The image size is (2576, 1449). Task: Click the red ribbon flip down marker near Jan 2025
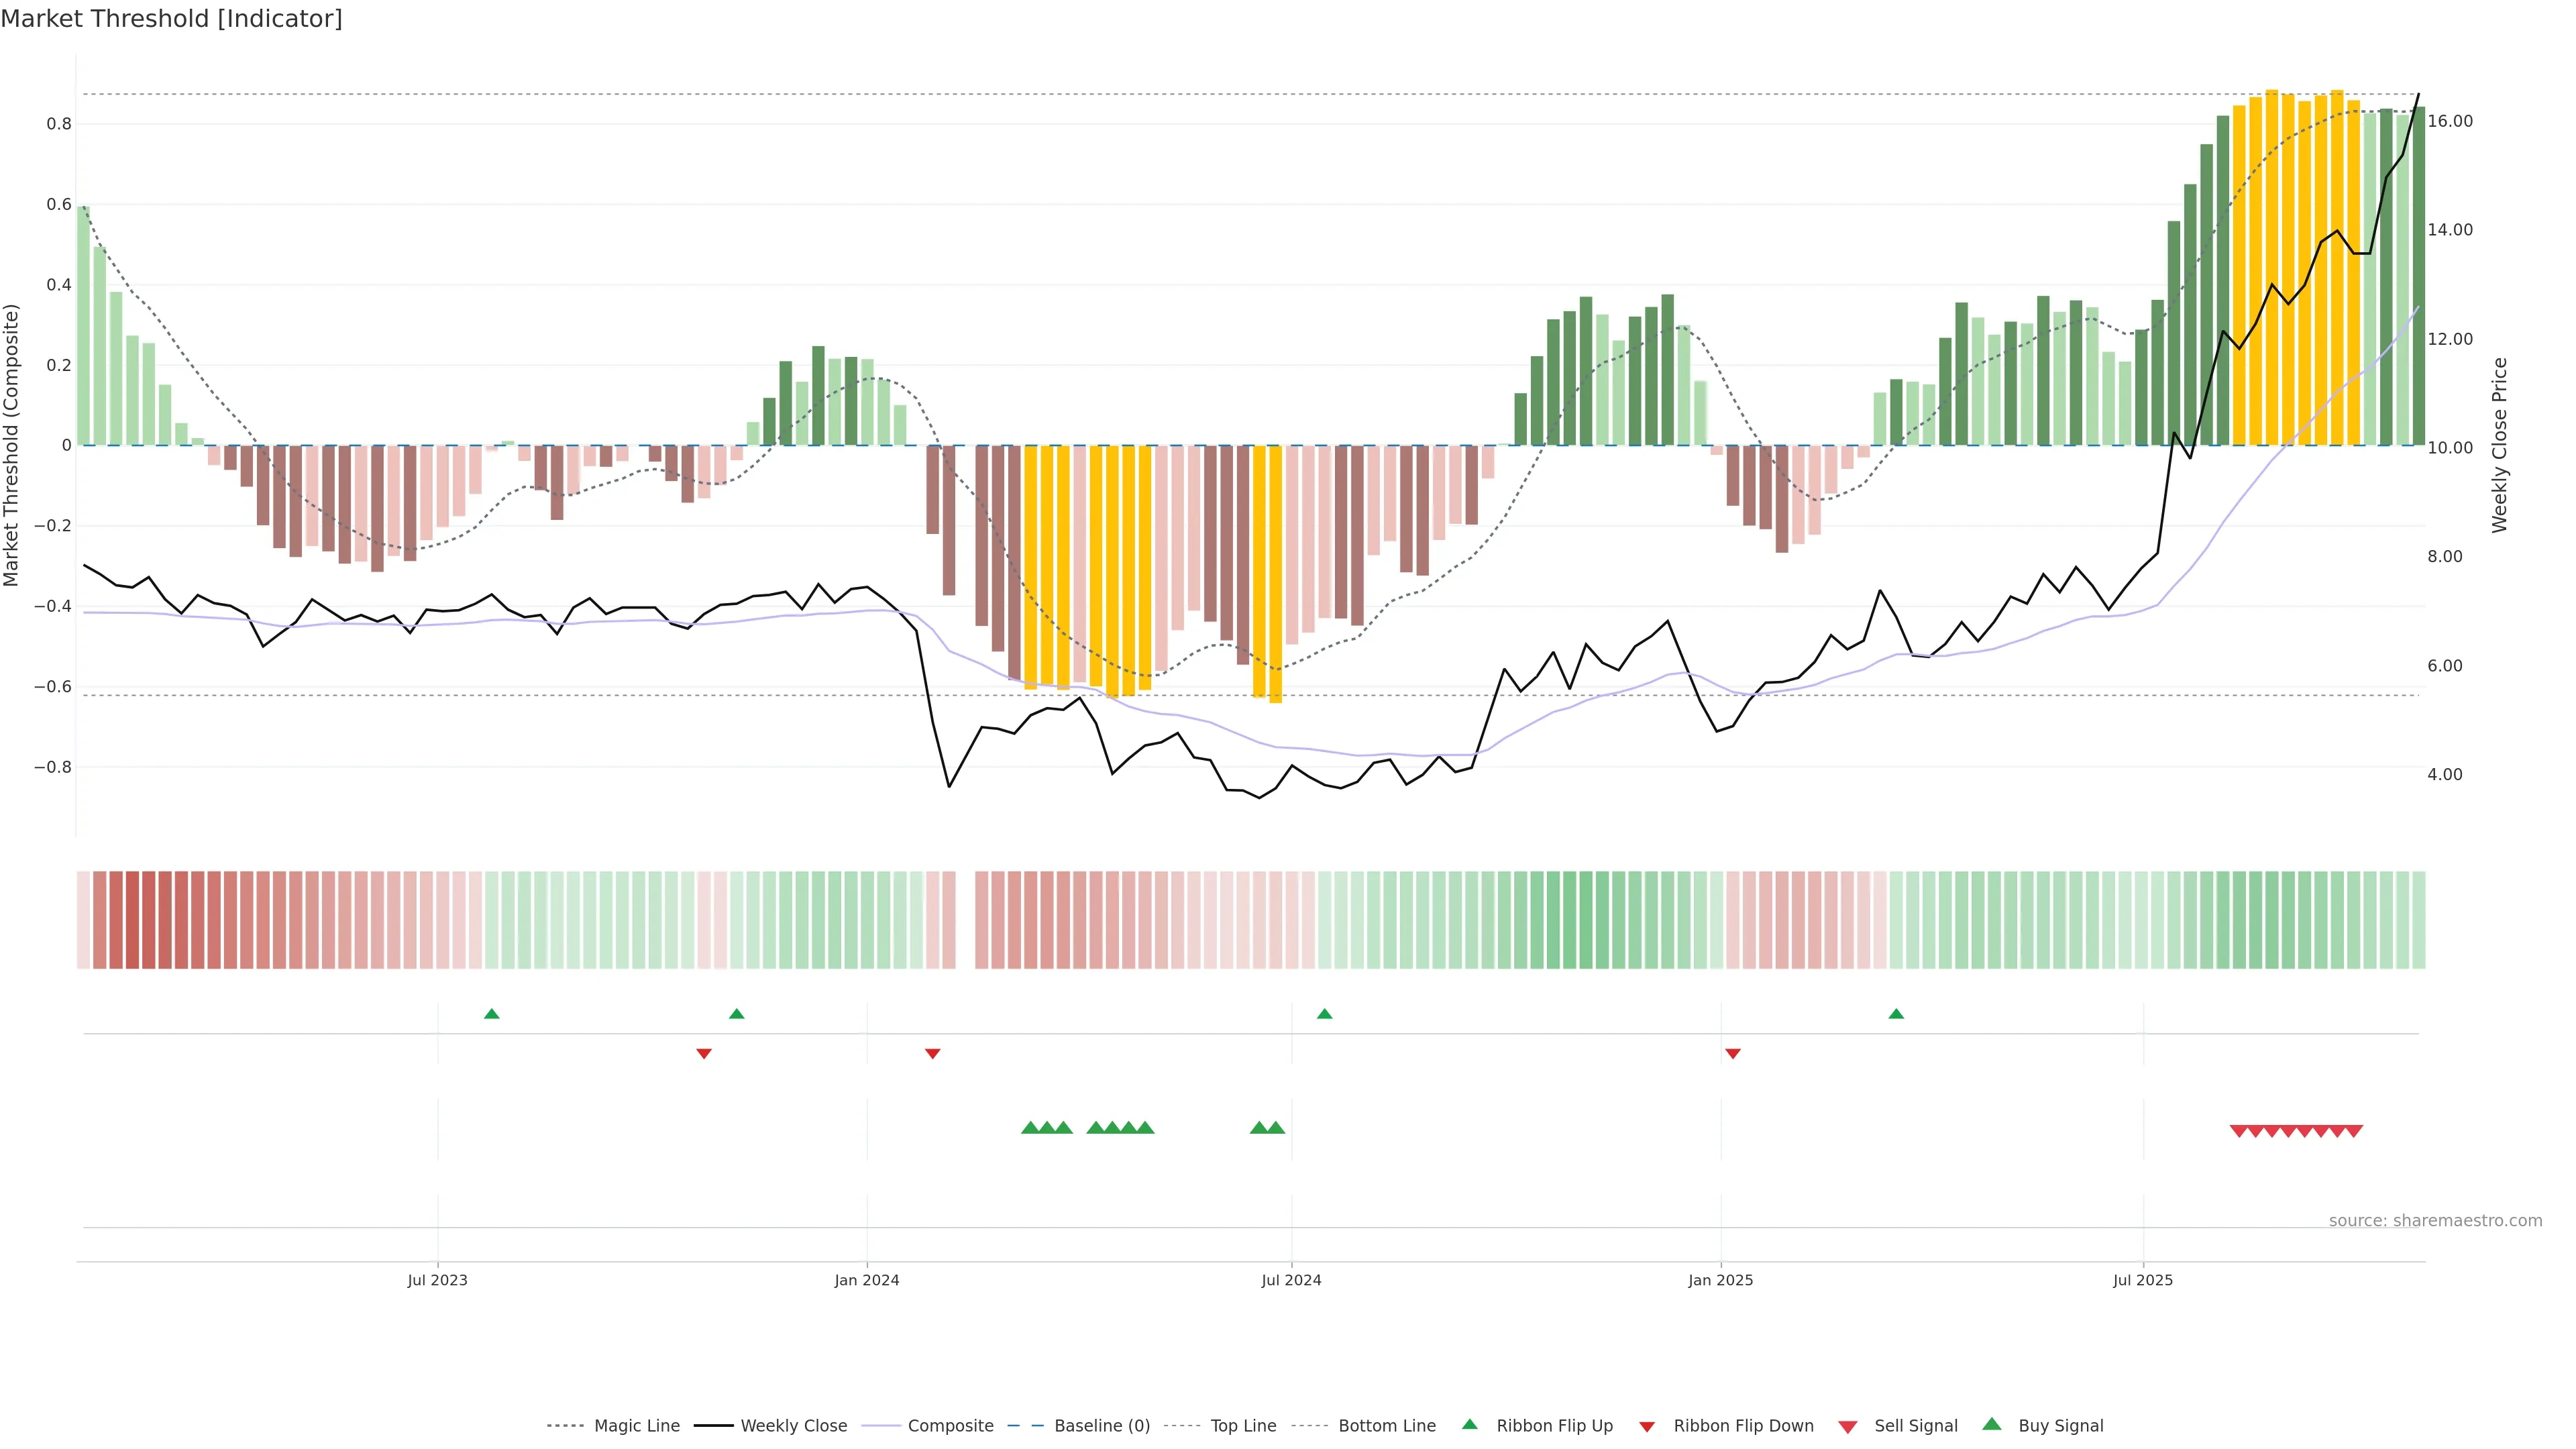coord(1733,1053)
